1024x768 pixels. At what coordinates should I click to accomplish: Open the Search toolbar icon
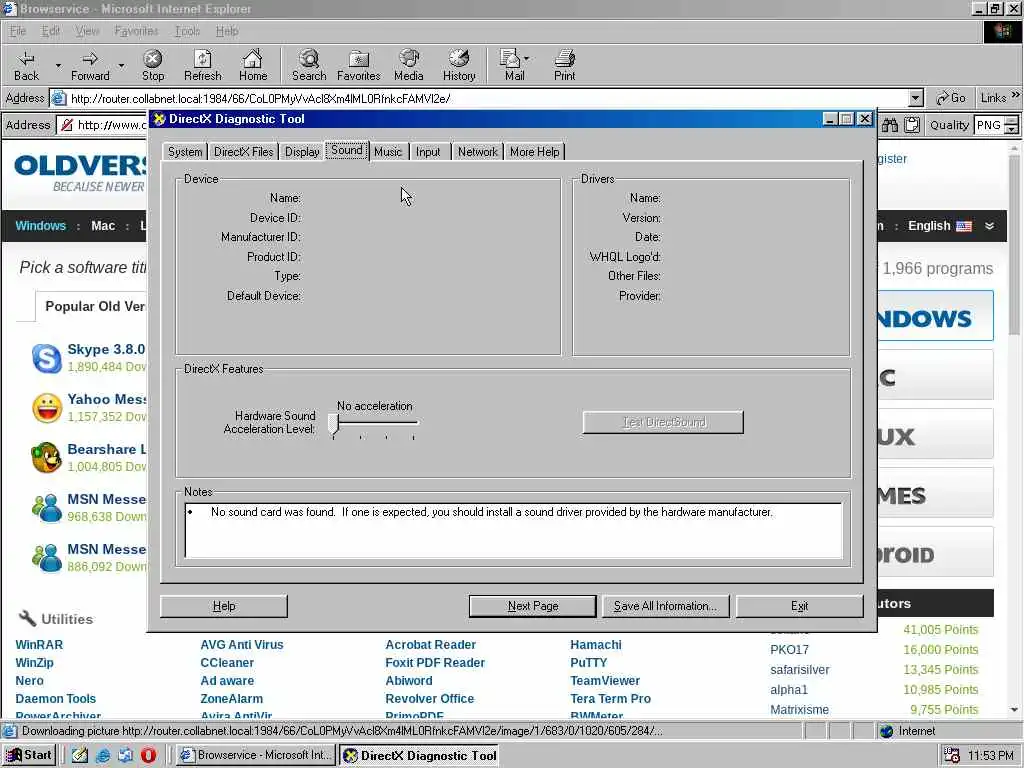coord(309,59)
